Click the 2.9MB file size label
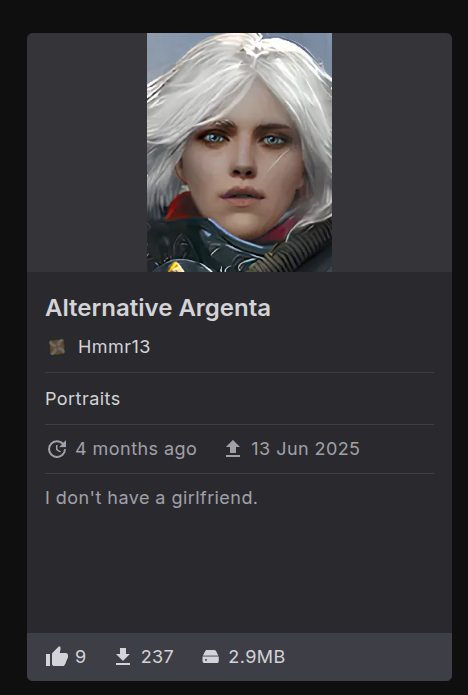This screenshot has width=468, height=695. pos(257,657)
